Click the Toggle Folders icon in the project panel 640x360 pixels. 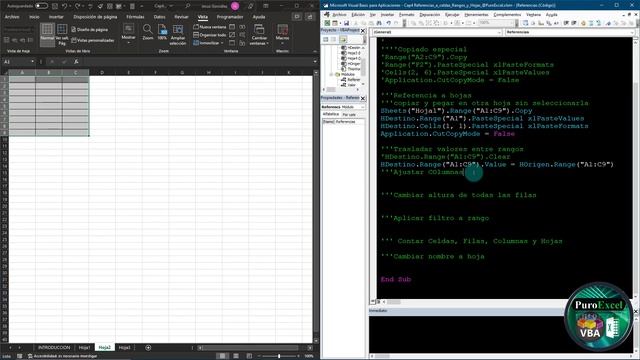pos(343,40)
